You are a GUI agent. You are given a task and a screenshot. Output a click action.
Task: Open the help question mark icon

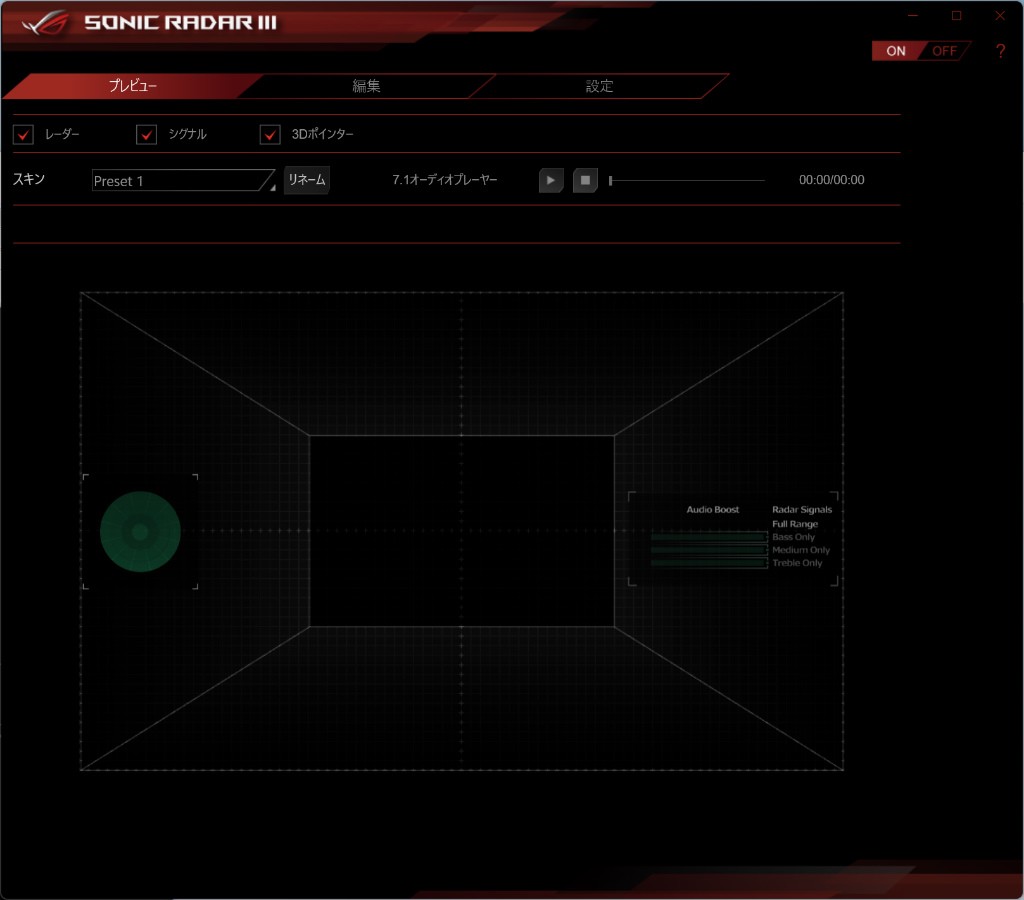(x=1000, y=51)
